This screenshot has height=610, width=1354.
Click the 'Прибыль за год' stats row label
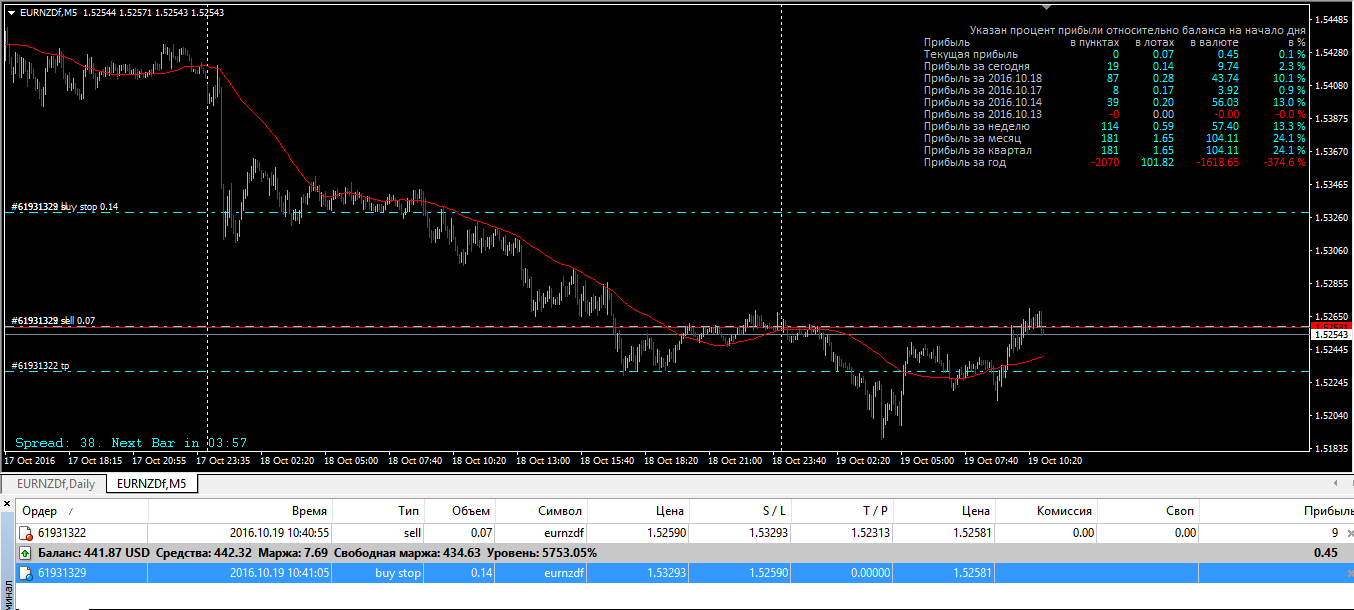[965, 162]
